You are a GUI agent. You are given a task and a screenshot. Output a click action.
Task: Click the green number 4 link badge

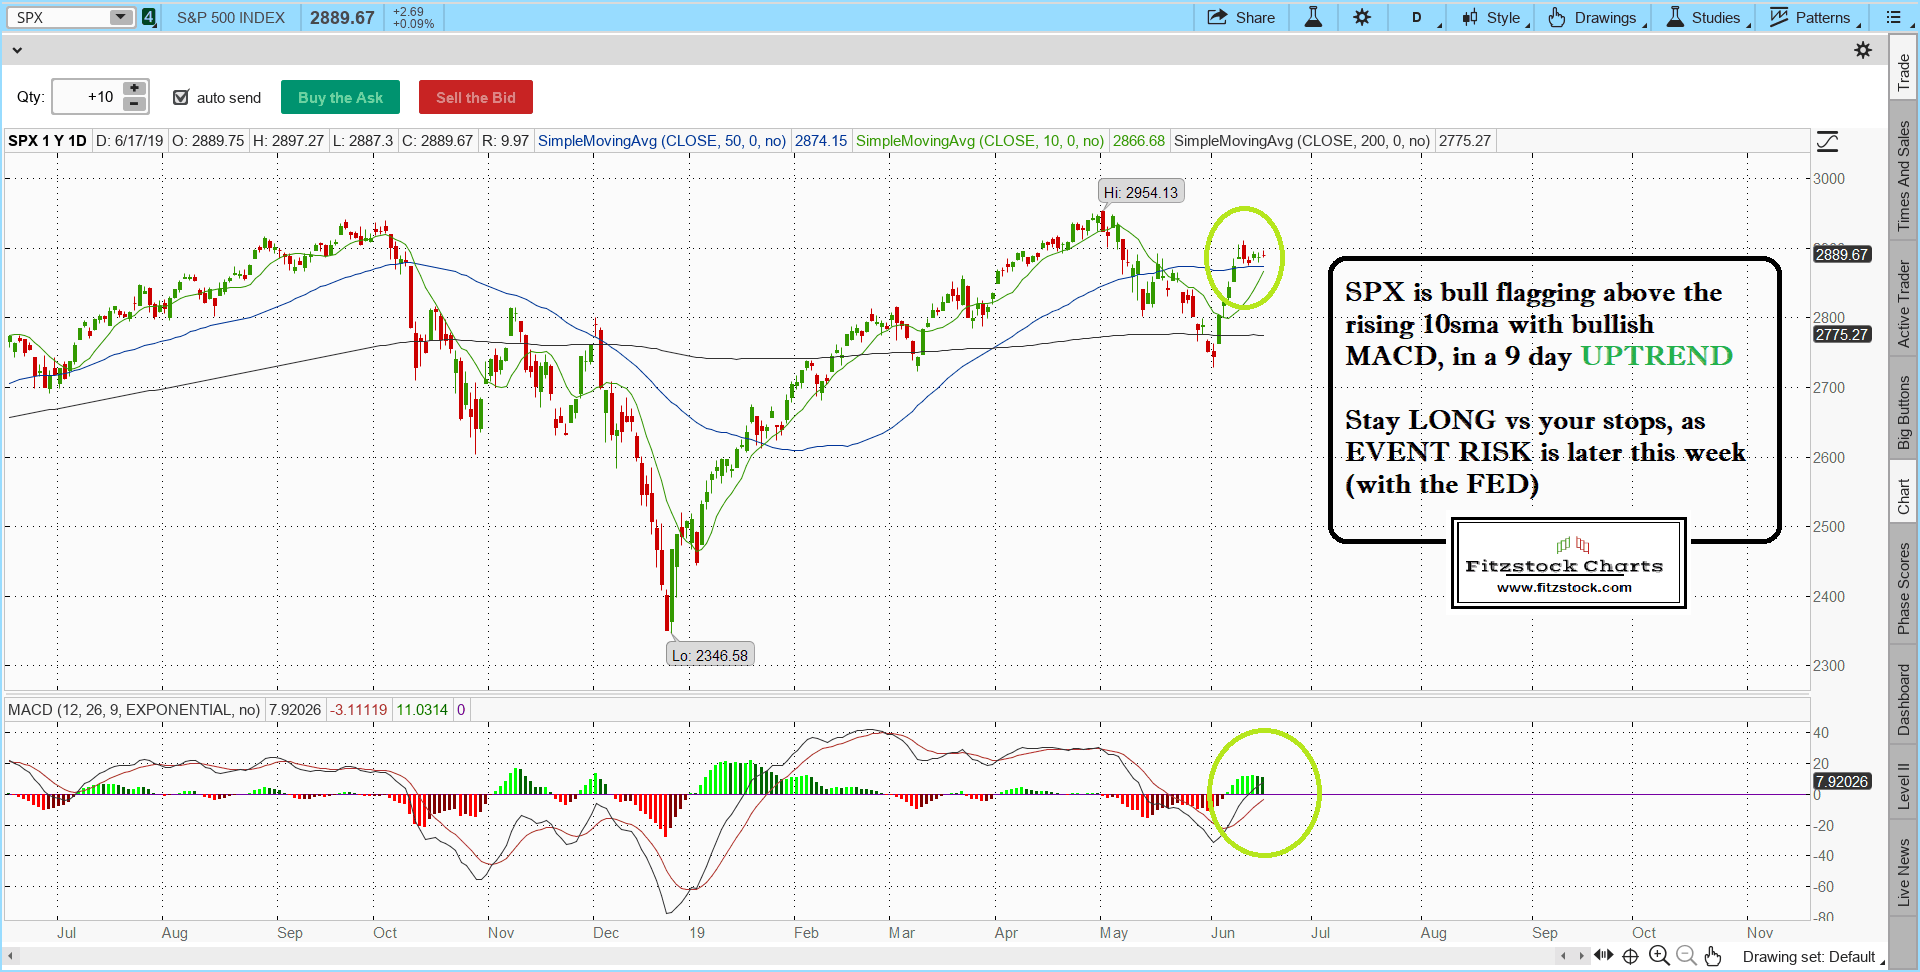pyautogui.click(x=148, y=17)
